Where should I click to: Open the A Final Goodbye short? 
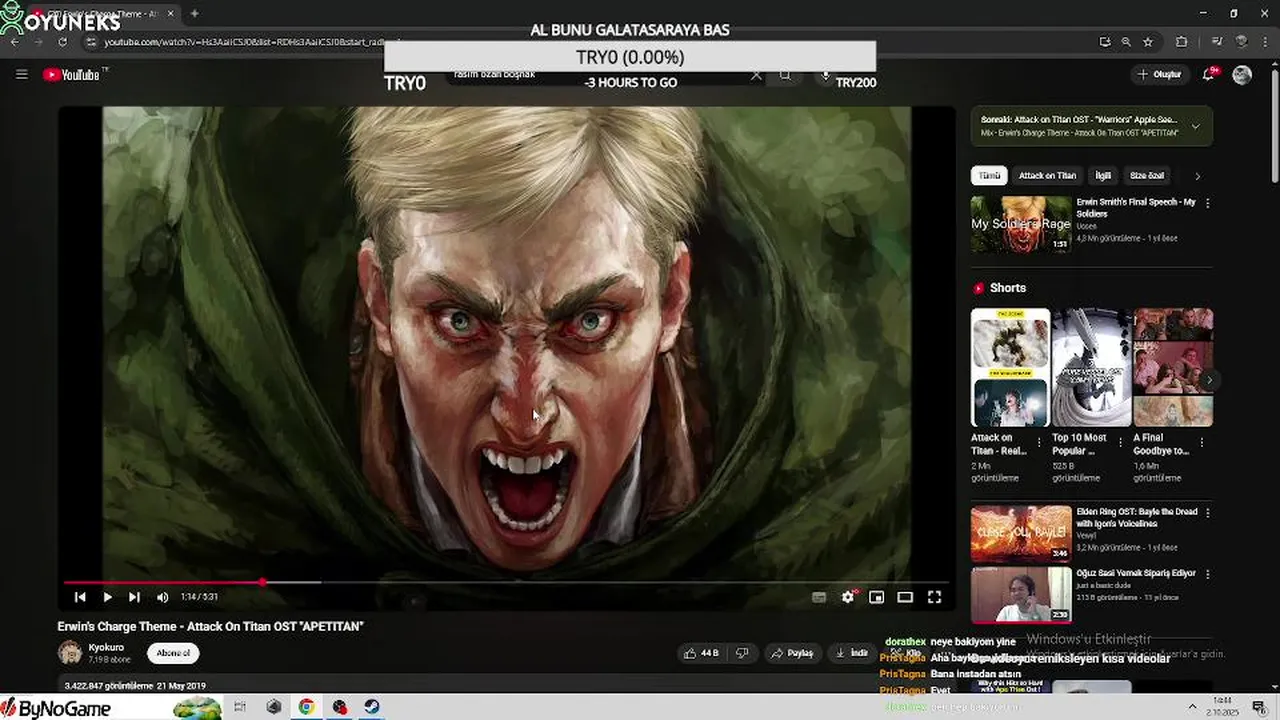tap(1173, 367)
